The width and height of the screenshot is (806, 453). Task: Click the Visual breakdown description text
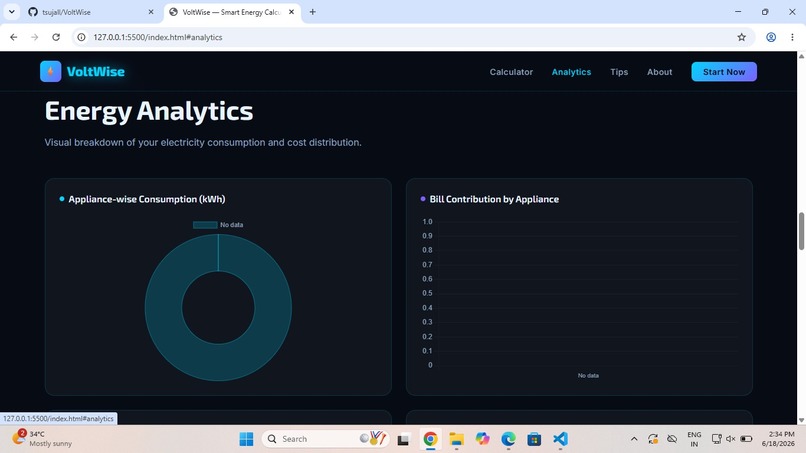coord(203,142)
